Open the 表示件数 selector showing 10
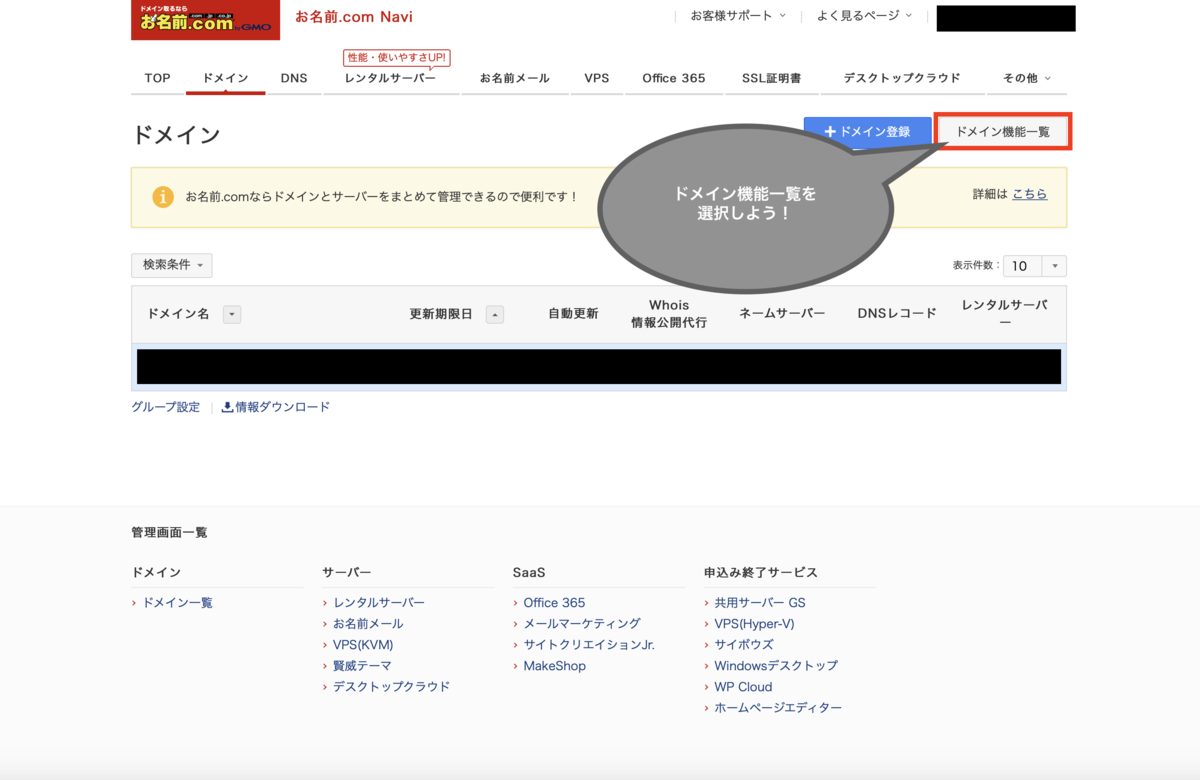The width and height of the screenshot is (1200, 780). coord(1035,266)
